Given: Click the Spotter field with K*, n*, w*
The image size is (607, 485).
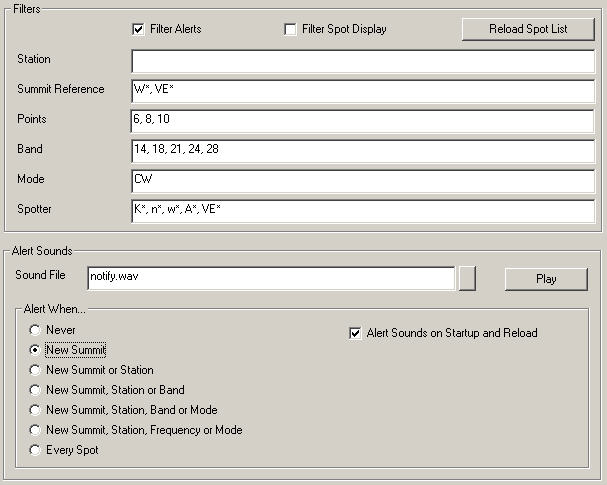Looking at the screenshot, I should 363,211.
